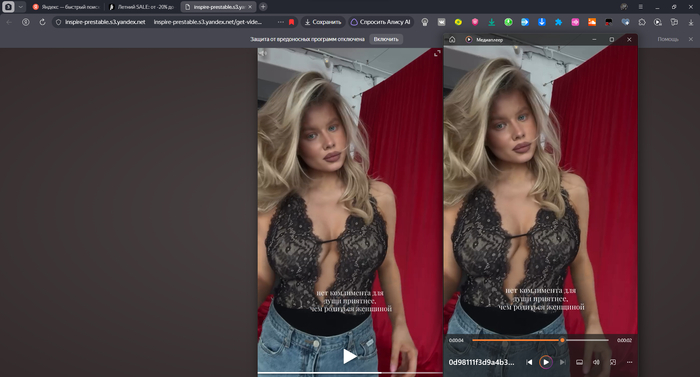Image resolution: width=700 pixels, height=377 pixels.
Task: Click the heart-plus extension icon
Action: (x=625, y=22)
